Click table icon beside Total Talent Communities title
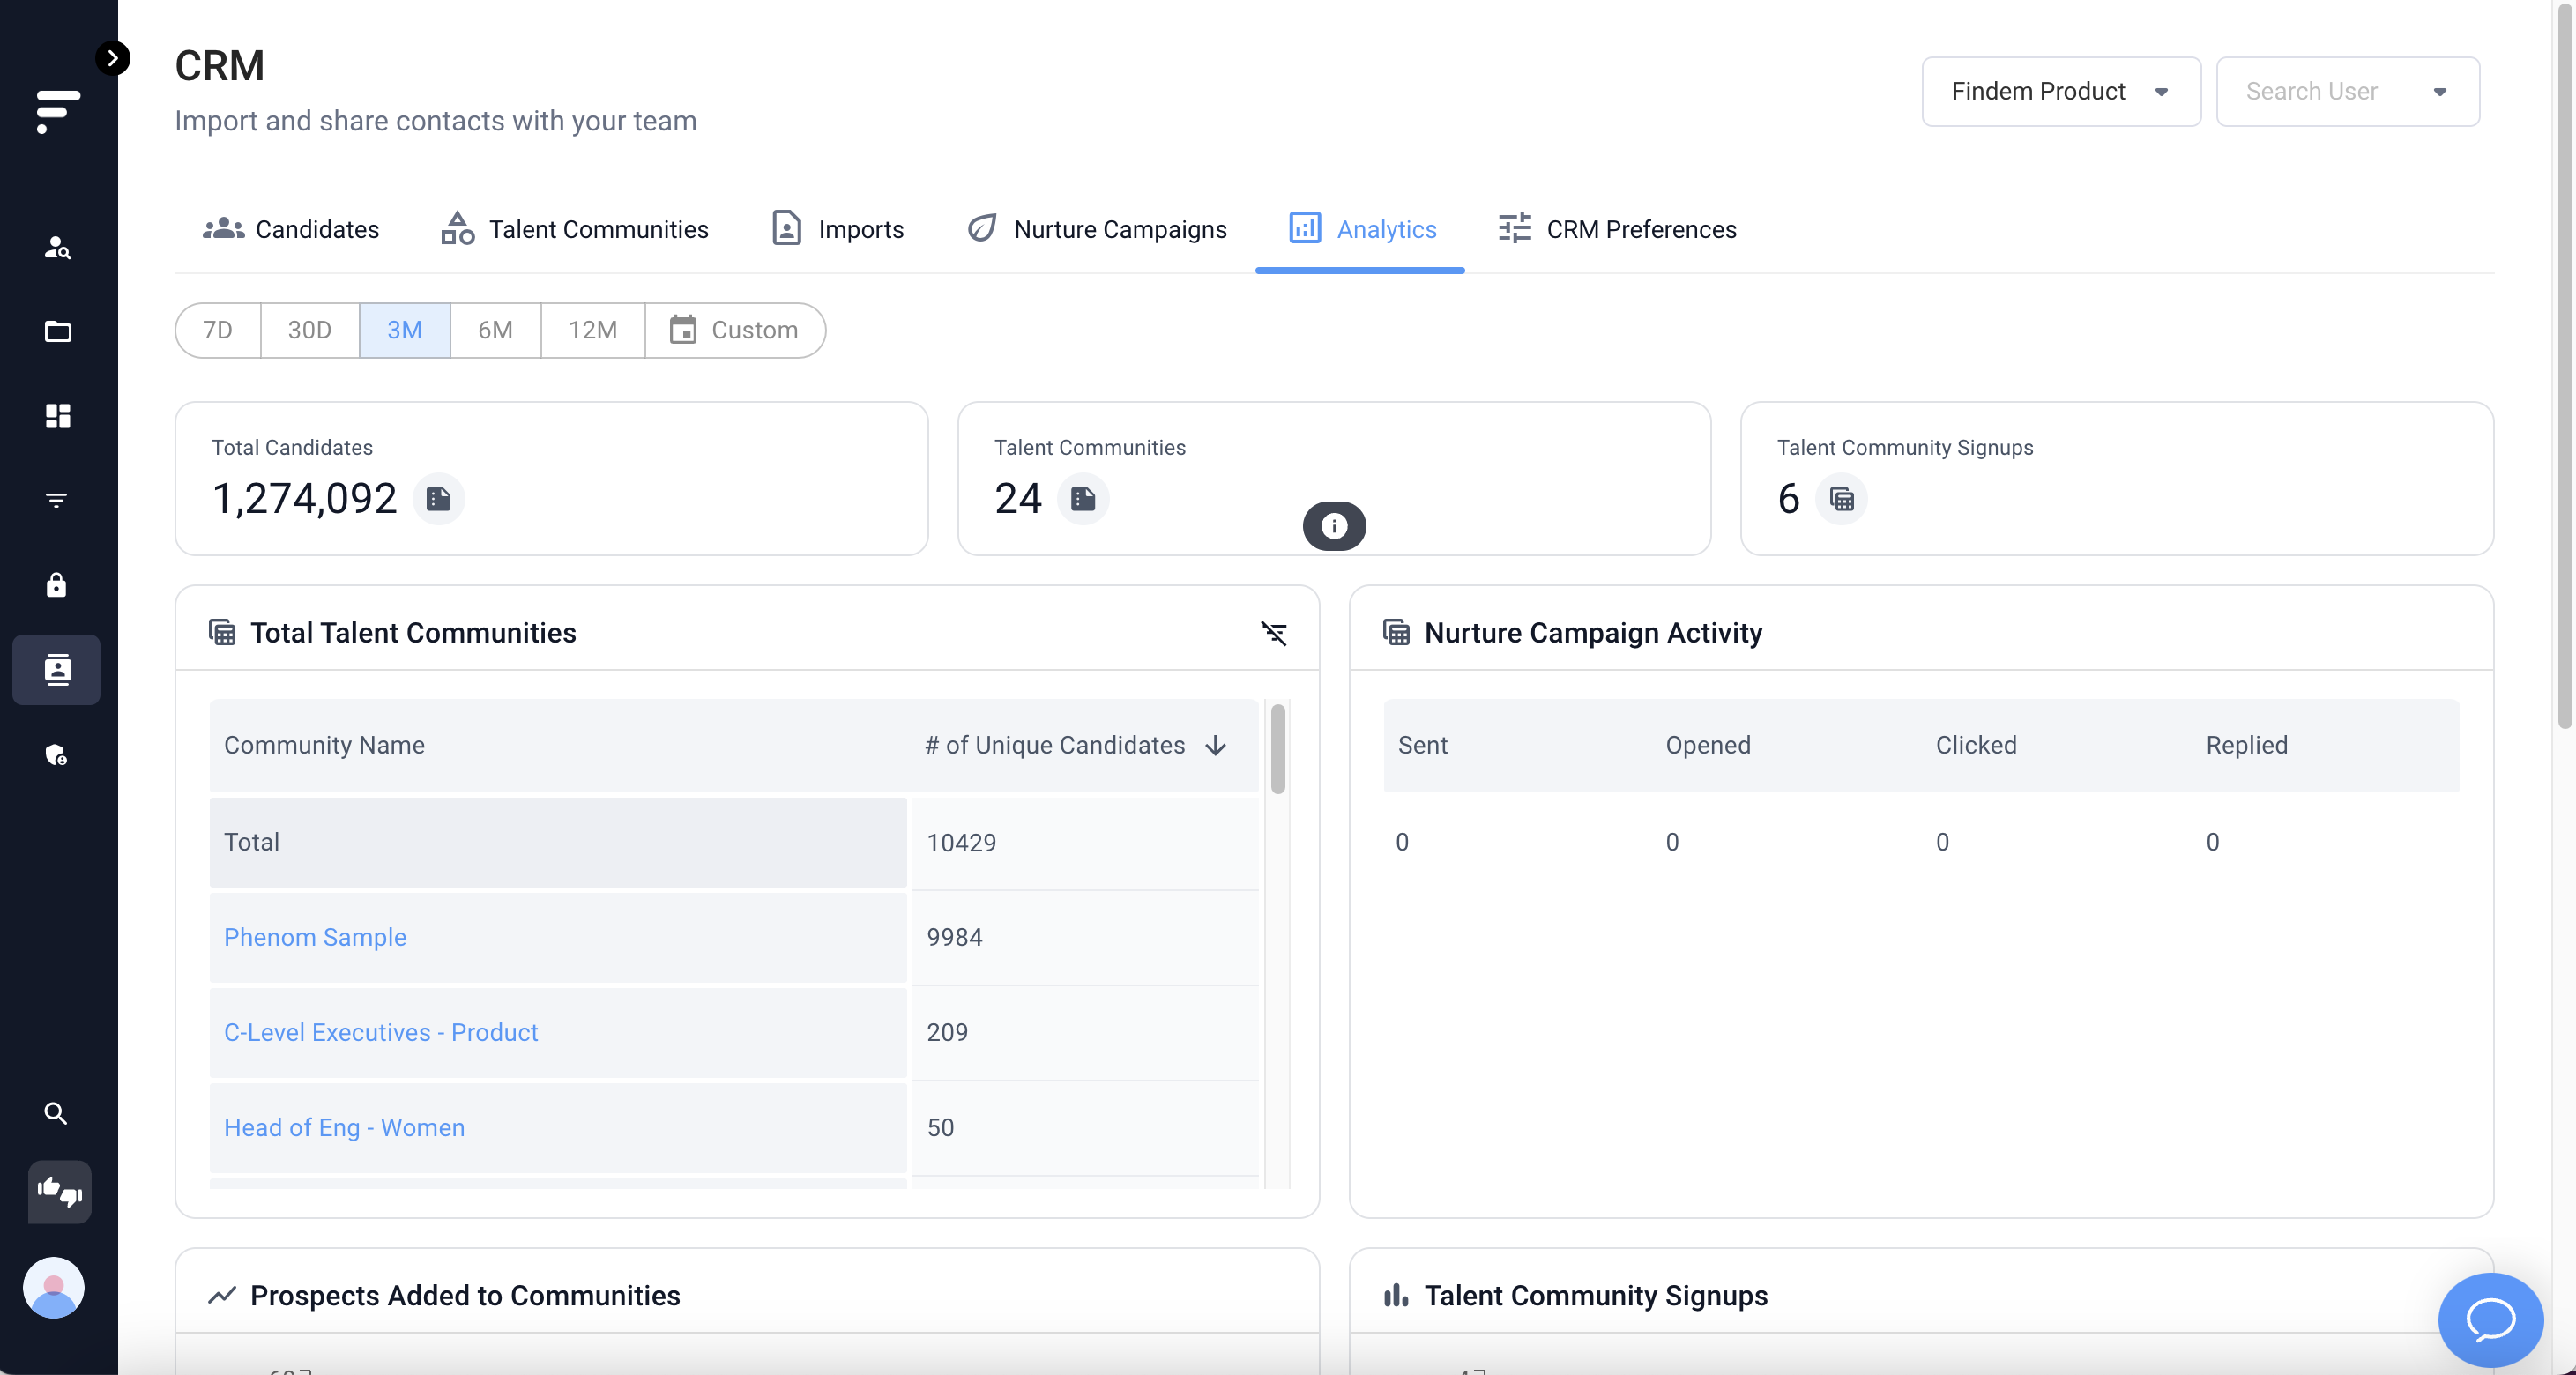This screenshot has height=1375, width=2576. tap(222, 632)
